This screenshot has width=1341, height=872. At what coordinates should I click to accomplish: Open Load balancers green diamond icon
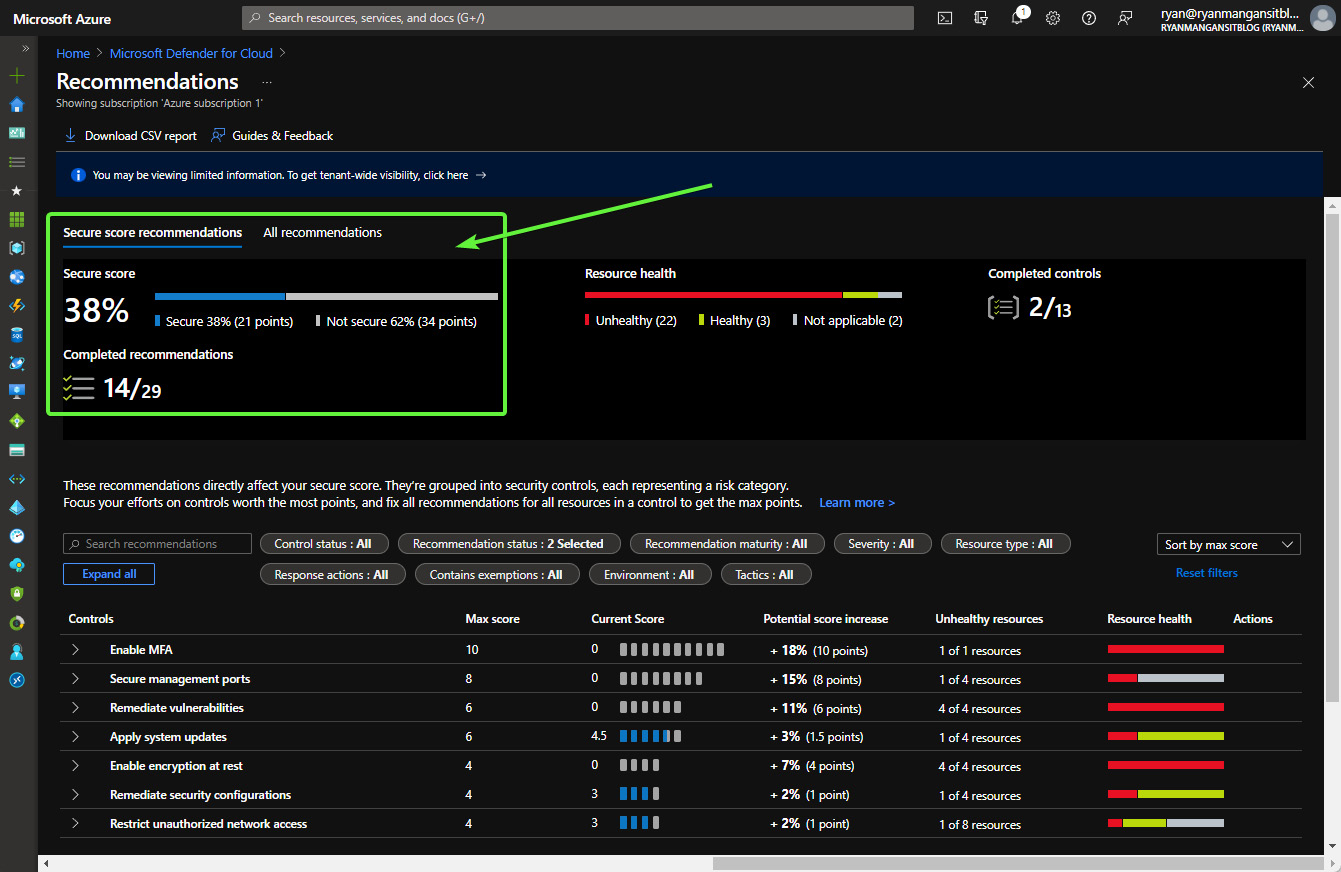click(16, 421)
